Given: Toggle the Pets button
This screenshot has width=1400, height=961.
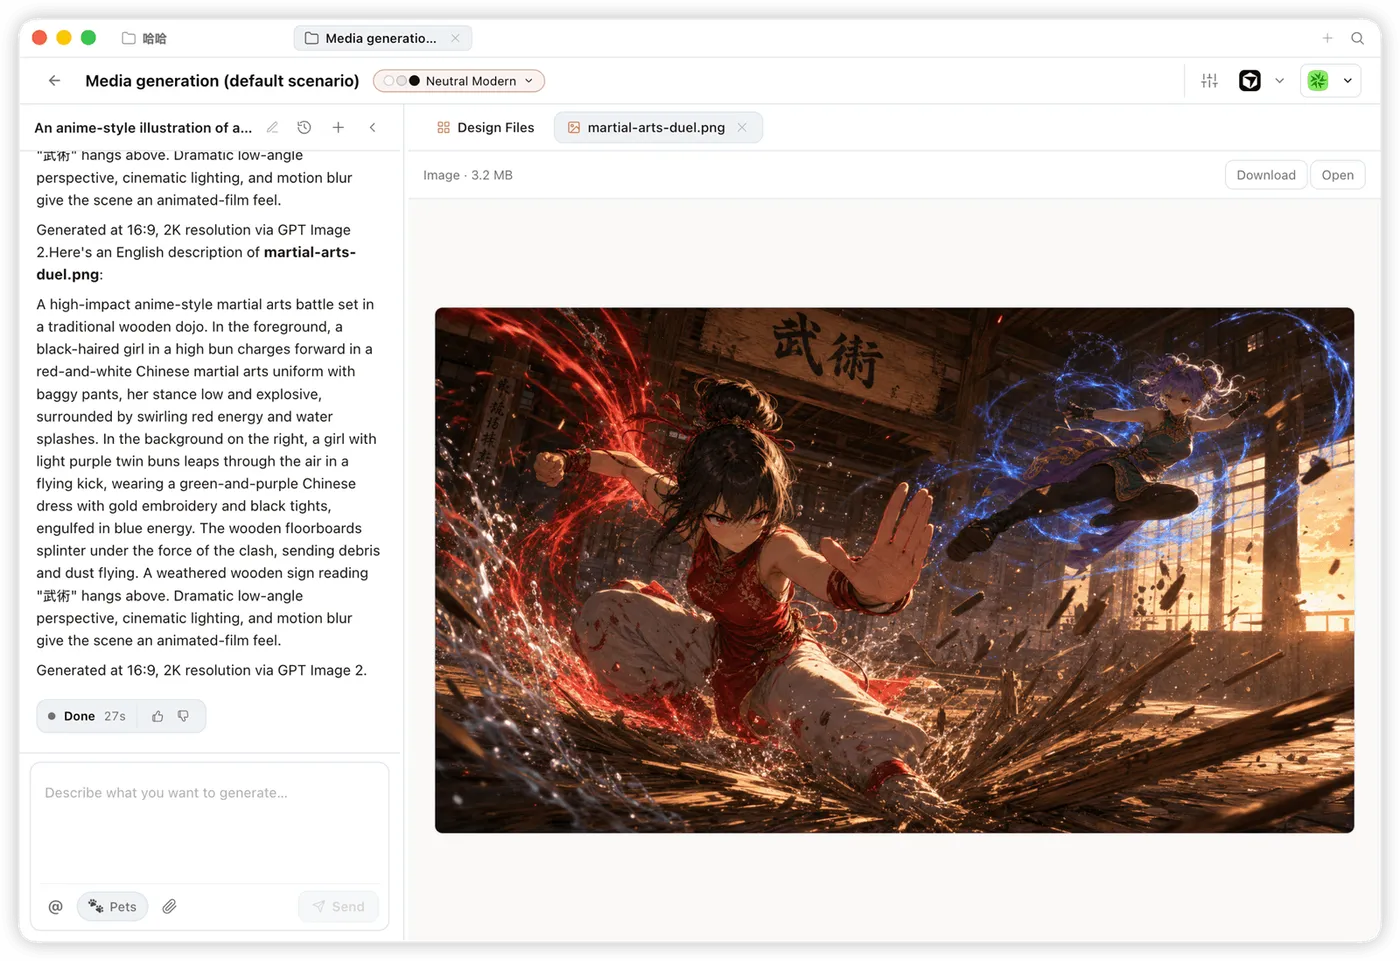Looking at the screenshot, I should point(112,907).
